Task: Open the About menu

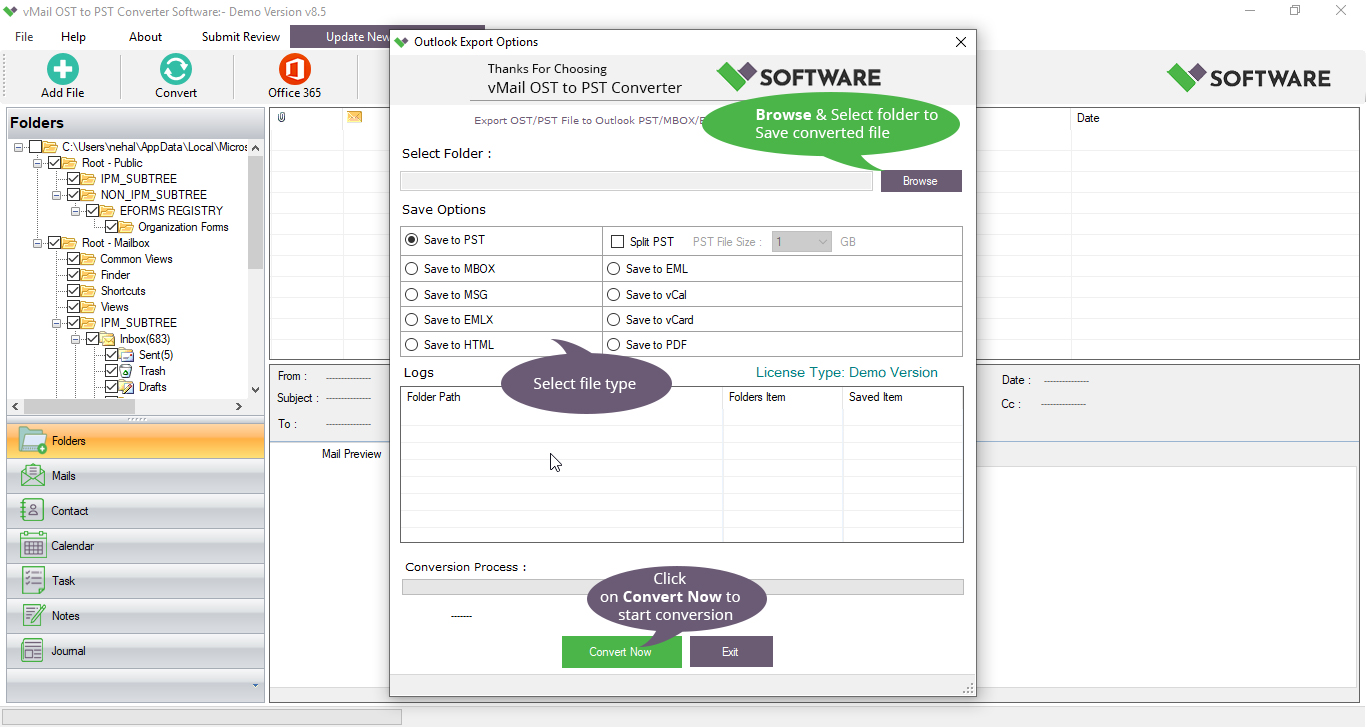Action: tap(145, 37)
